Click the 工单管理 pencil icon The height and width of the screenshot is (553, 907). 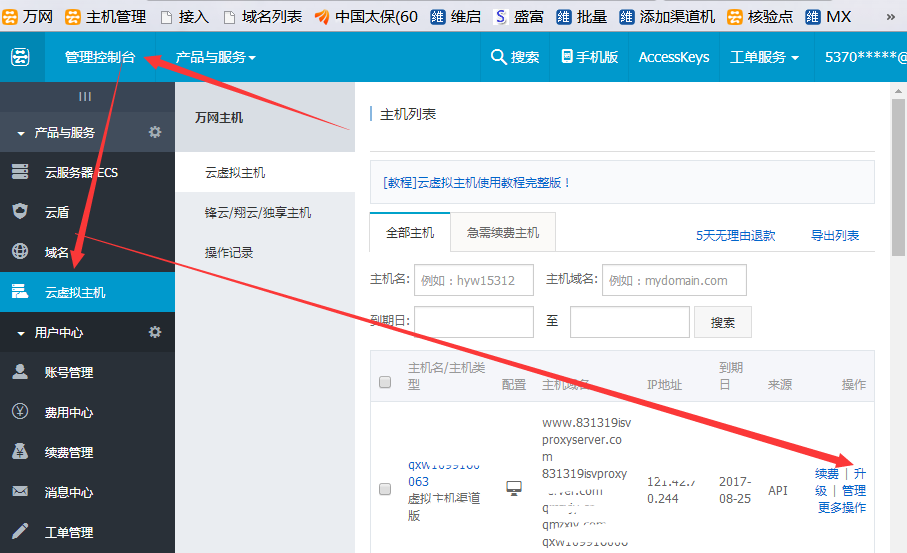pos(20,531)
